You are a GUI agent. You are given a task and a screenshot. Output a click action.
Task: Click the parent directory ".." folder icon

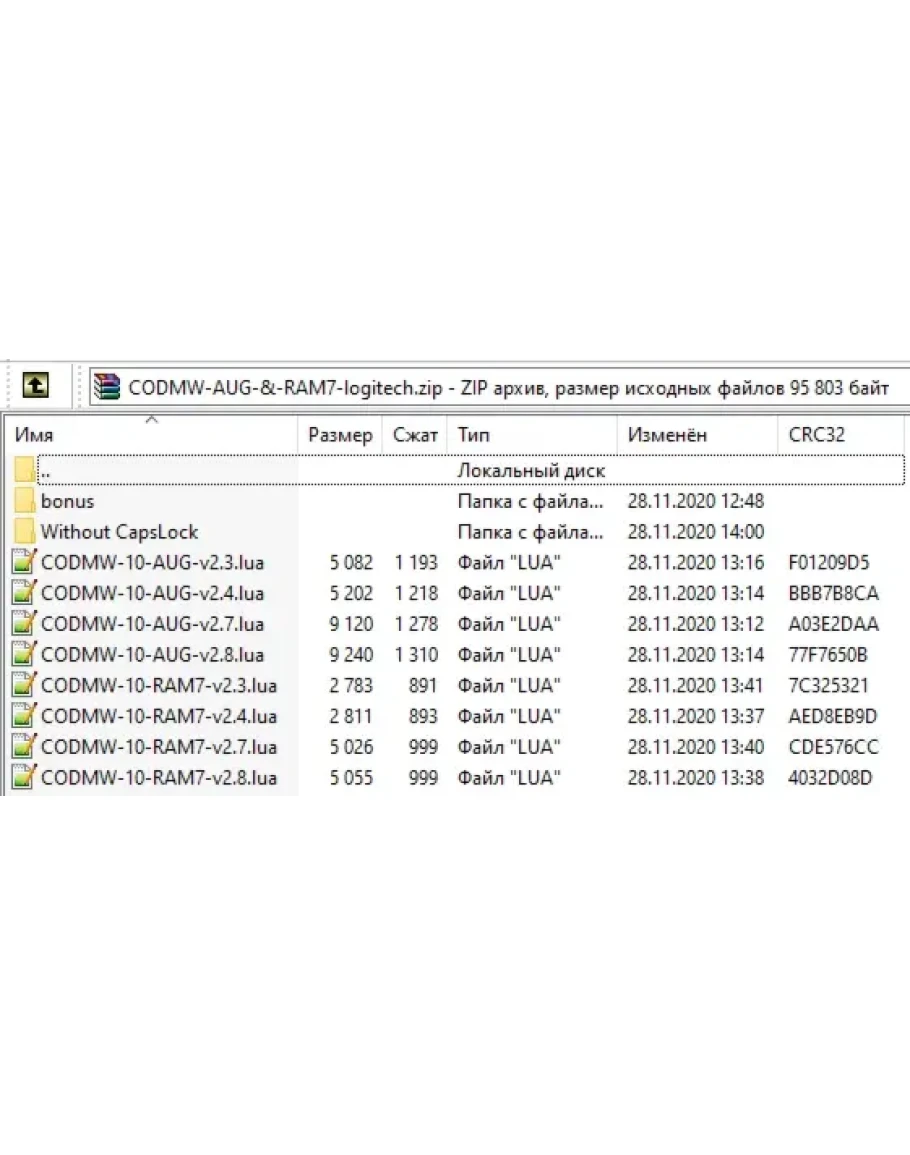(25, 469)
